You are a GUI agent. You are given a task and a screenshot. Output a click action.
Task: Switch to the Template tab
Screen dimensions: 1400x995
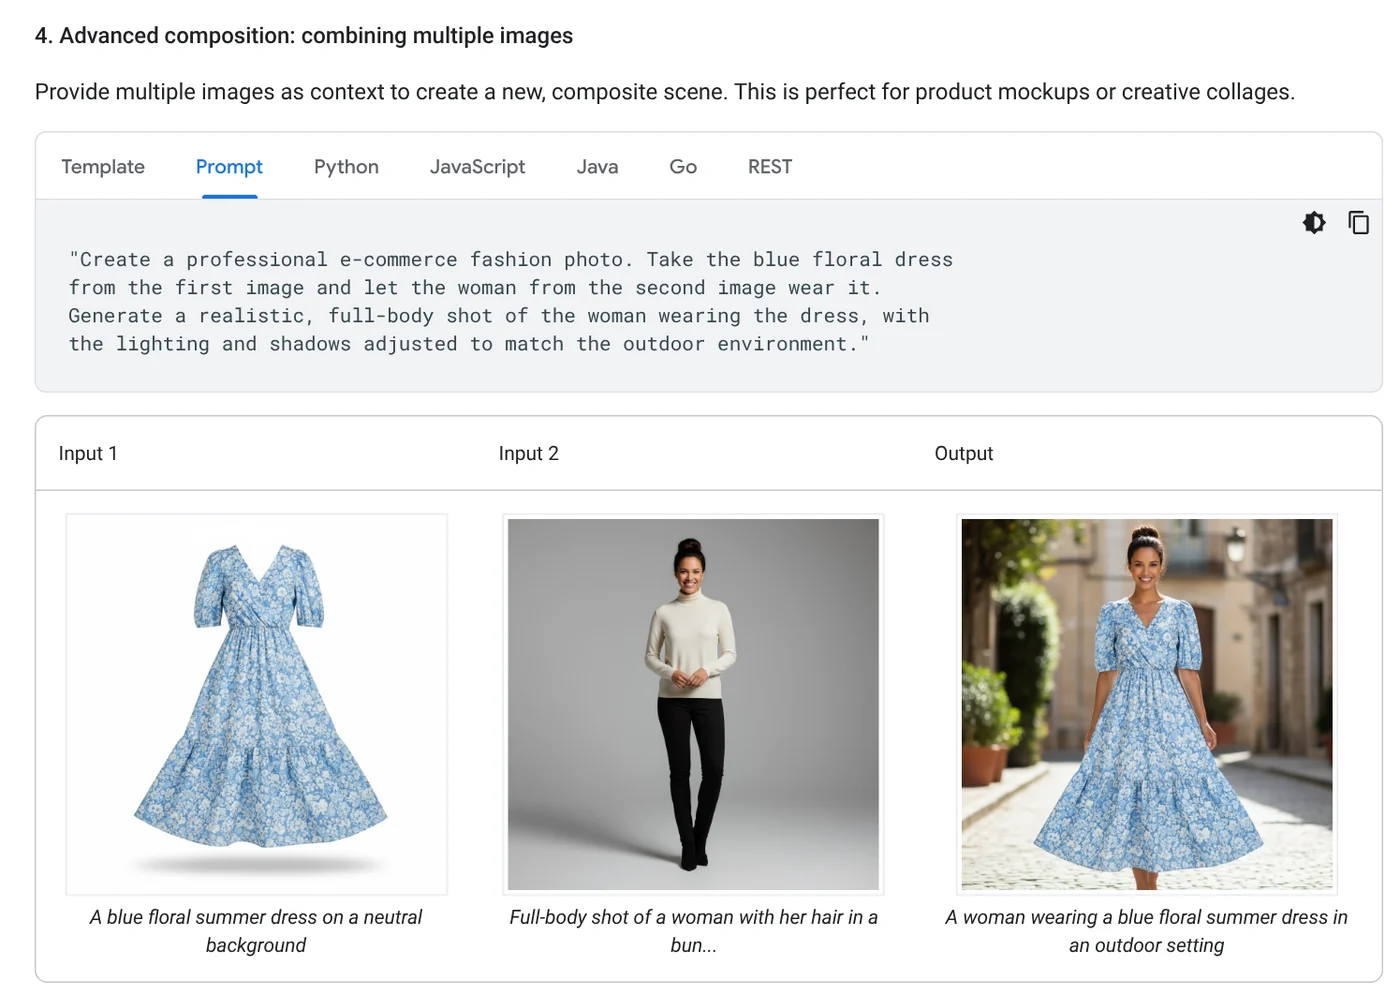(103, 167)
